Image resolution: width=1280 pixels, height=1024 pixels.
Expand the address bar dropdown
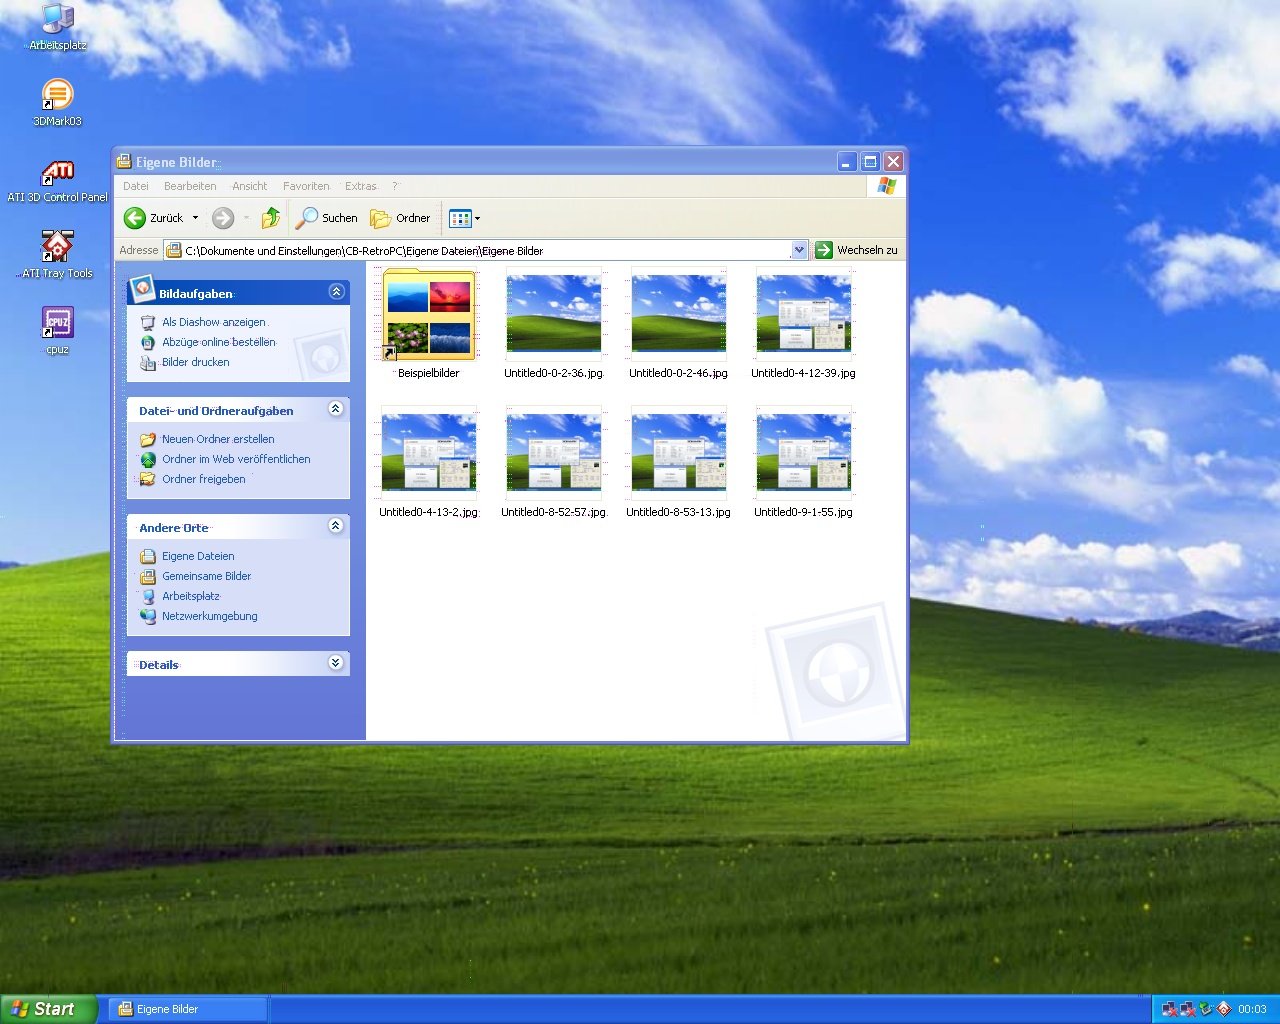[799, 250]
